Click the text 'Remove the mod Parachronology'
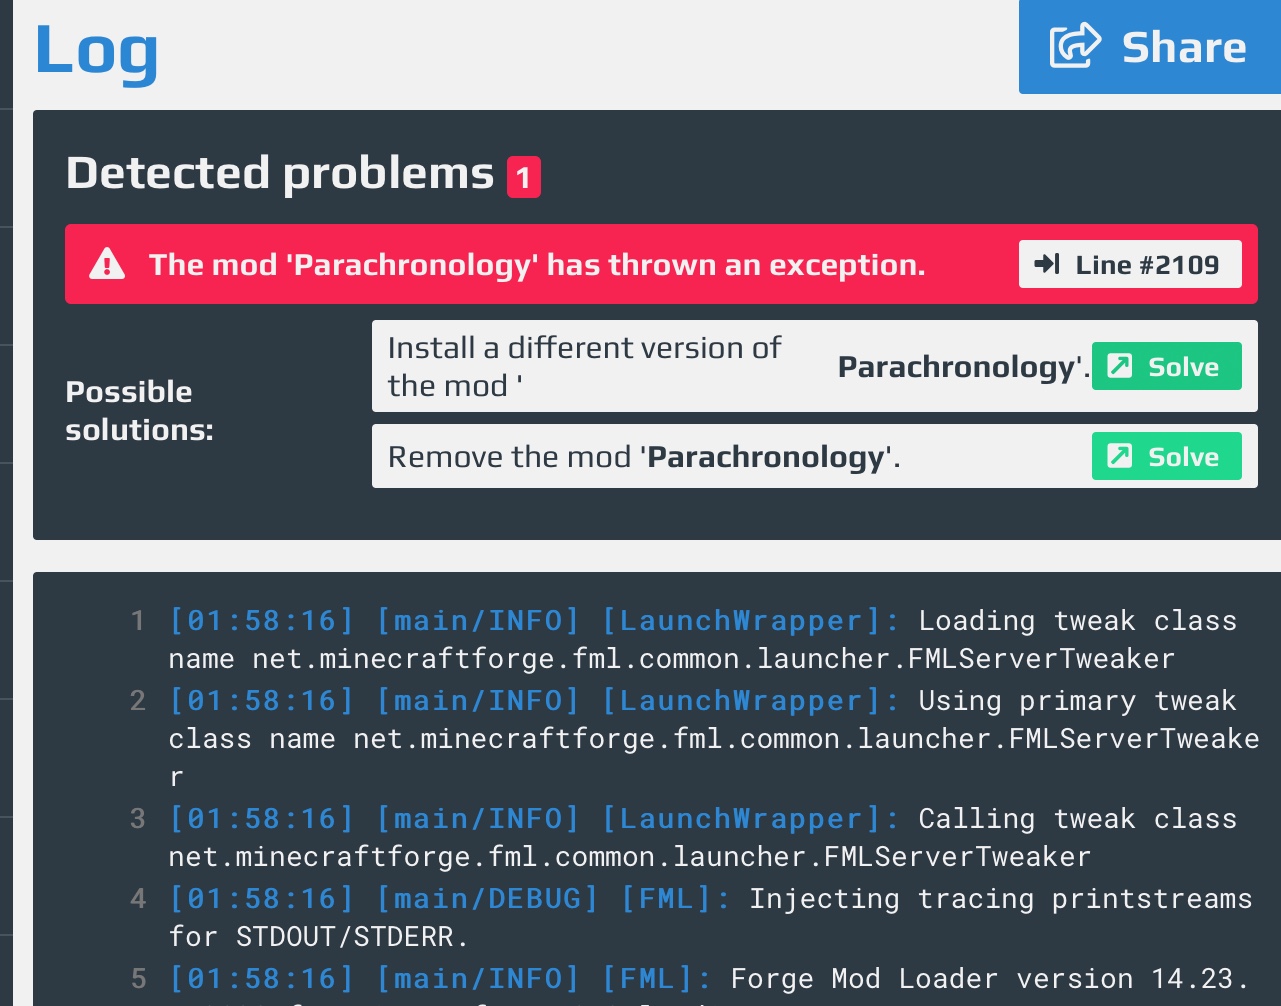Screen dimensions: 1281x1006 (x=644, y=457)
